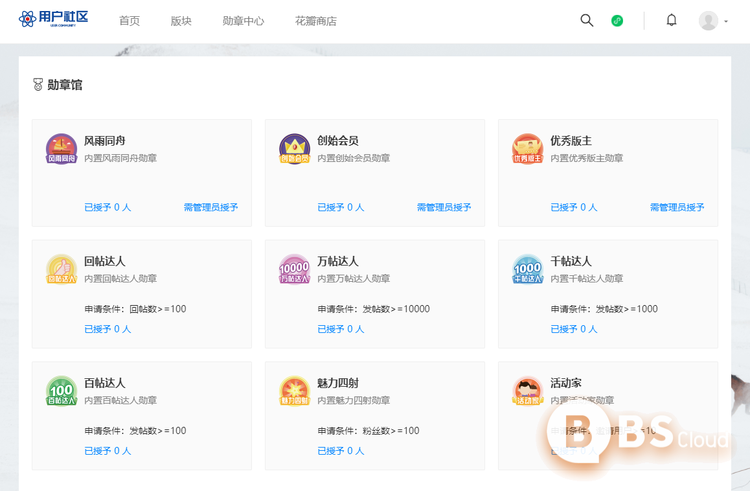750x491 pixels.
Task: Click condition 回帖数>=100
Action: (x=158, y=309)
